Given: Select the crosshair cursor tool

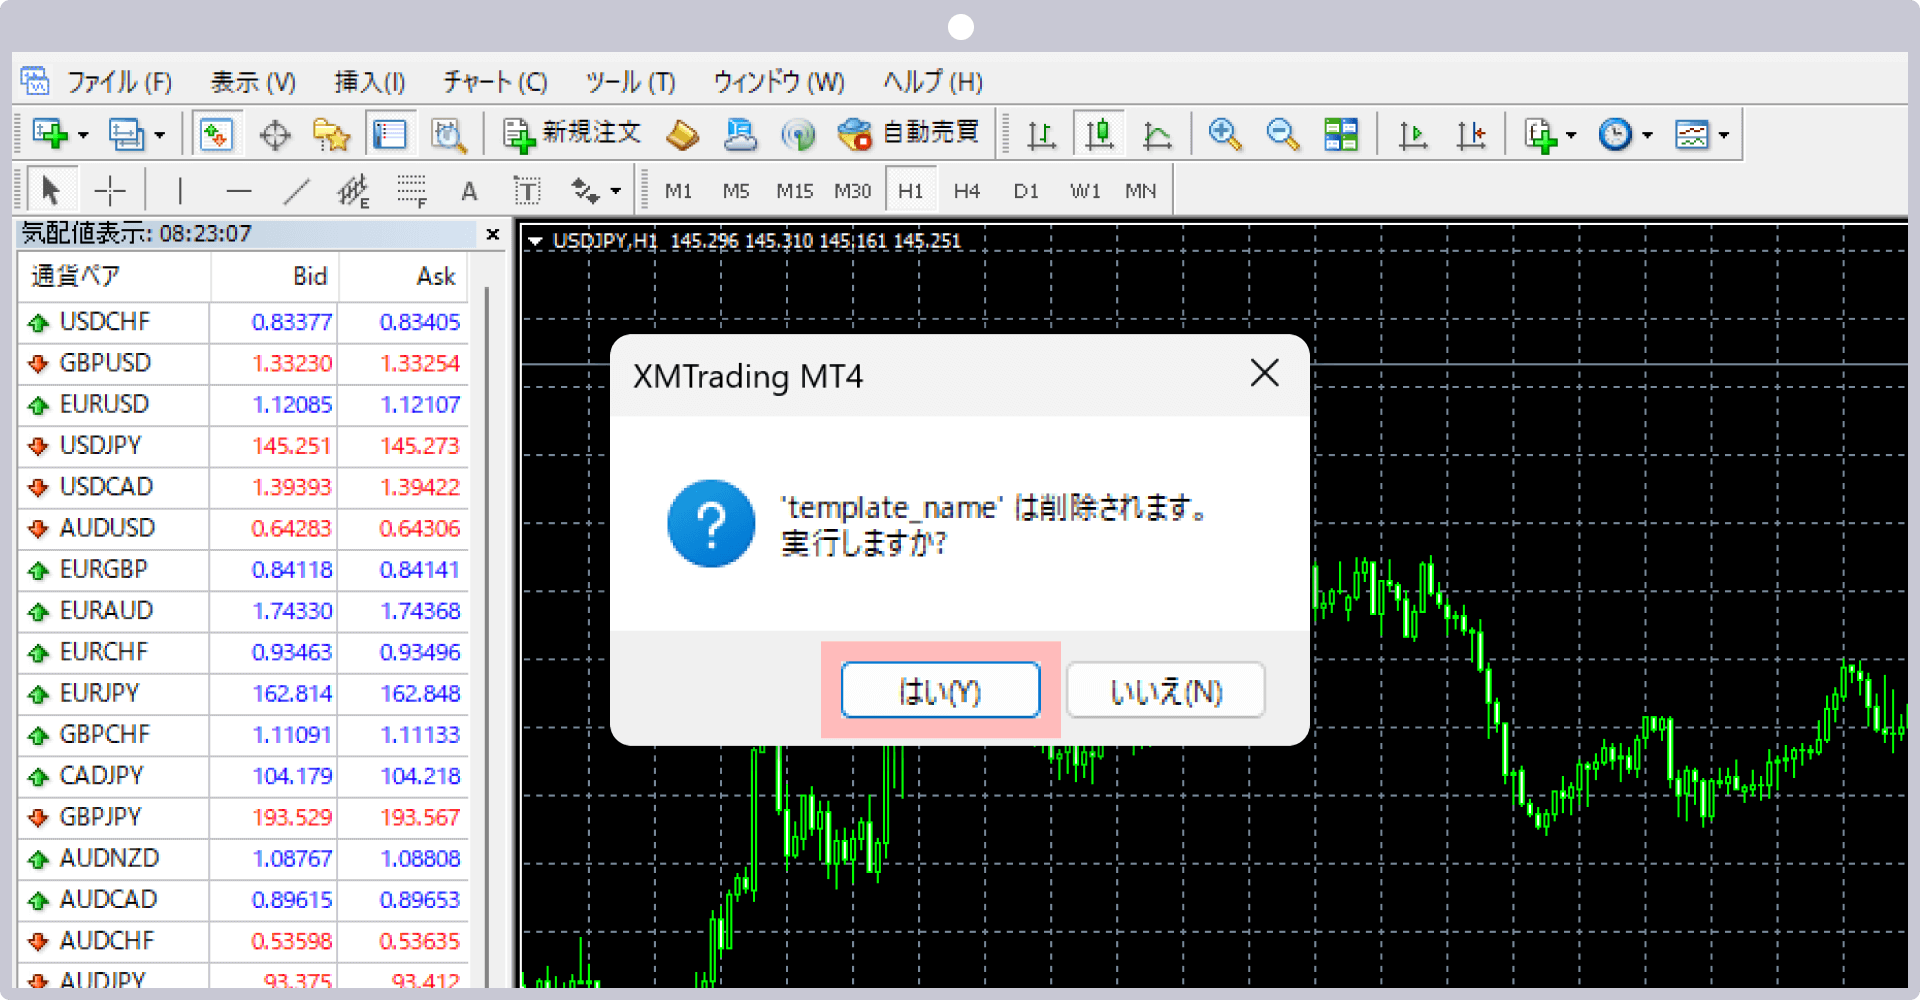Looking at the screenshot, I should click(110, 190).
